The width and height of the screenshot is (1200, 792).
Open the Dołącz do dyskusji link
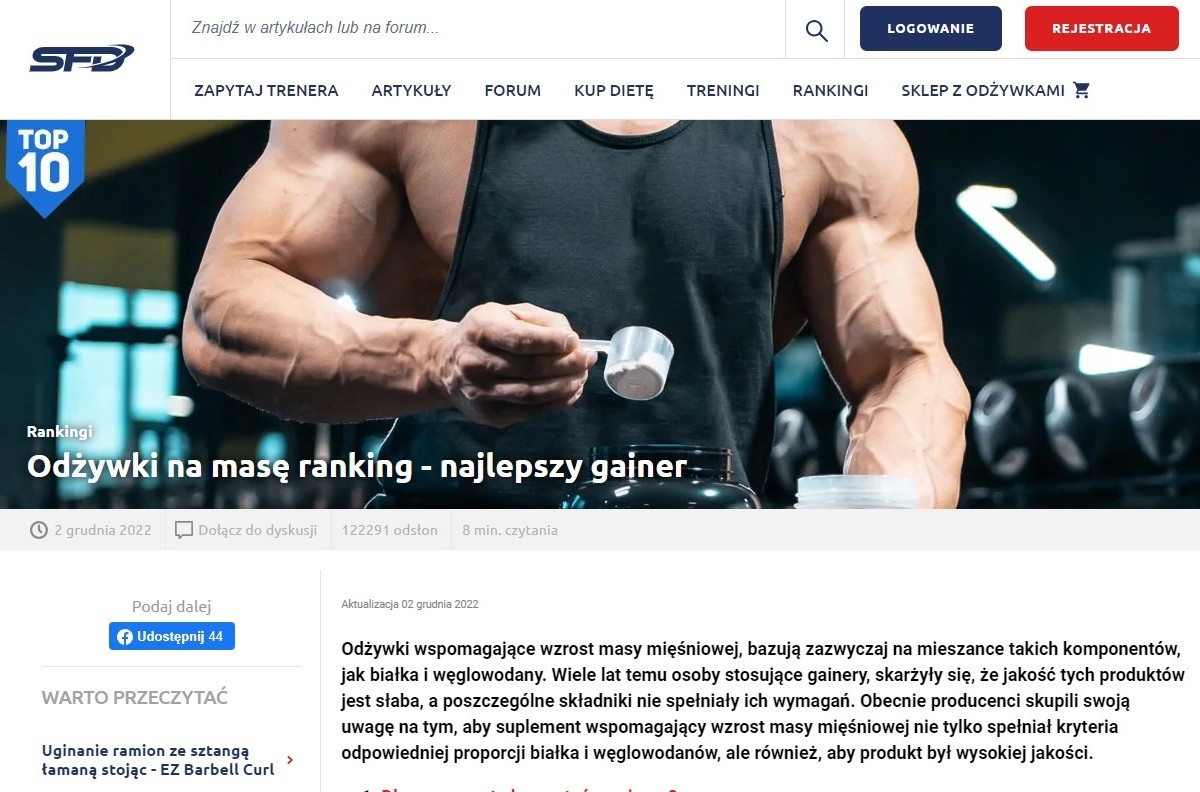[x=257, y=530]
